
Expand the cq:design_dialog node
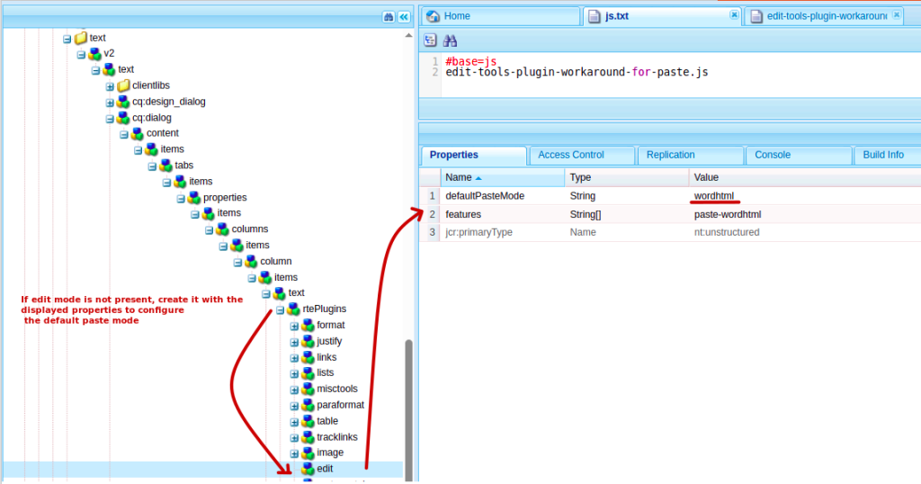110,102
